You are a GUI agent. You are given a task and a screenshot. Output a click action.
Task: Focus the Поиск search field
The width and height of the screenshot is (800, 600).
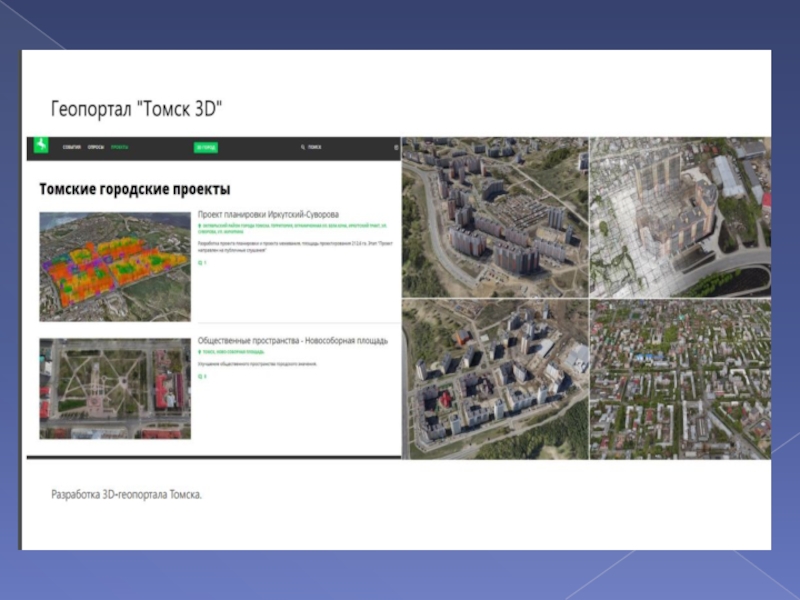[316, 147]
